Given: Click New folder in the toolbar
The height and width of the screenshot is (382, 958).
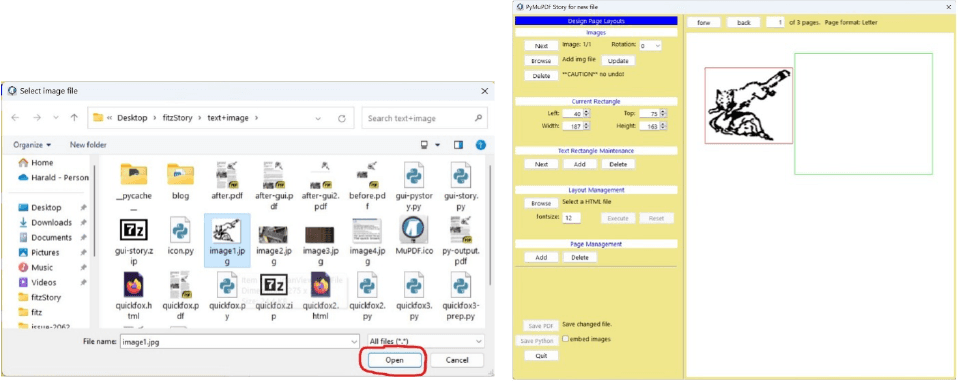Looking at the screenshot, I should tap(88, 145).
